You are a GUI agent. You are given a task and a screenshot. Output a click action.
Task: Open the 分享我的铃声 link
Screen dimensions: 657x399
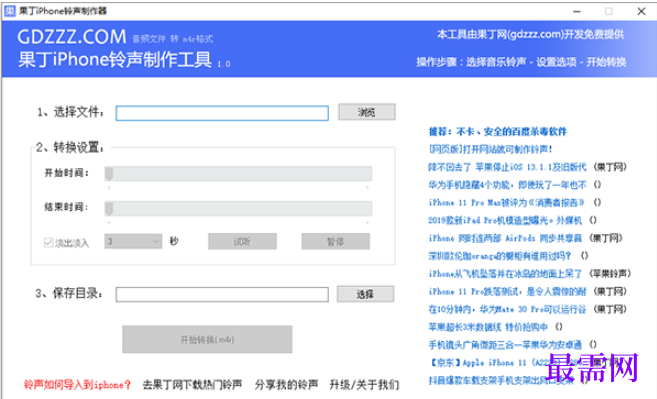point(286,384)
